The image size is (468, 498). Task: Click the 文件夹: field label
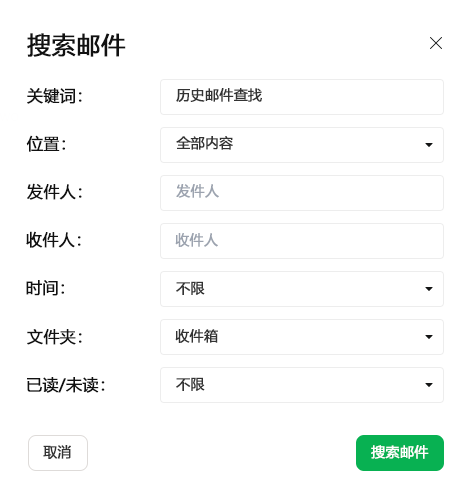(x=54, y=337)
